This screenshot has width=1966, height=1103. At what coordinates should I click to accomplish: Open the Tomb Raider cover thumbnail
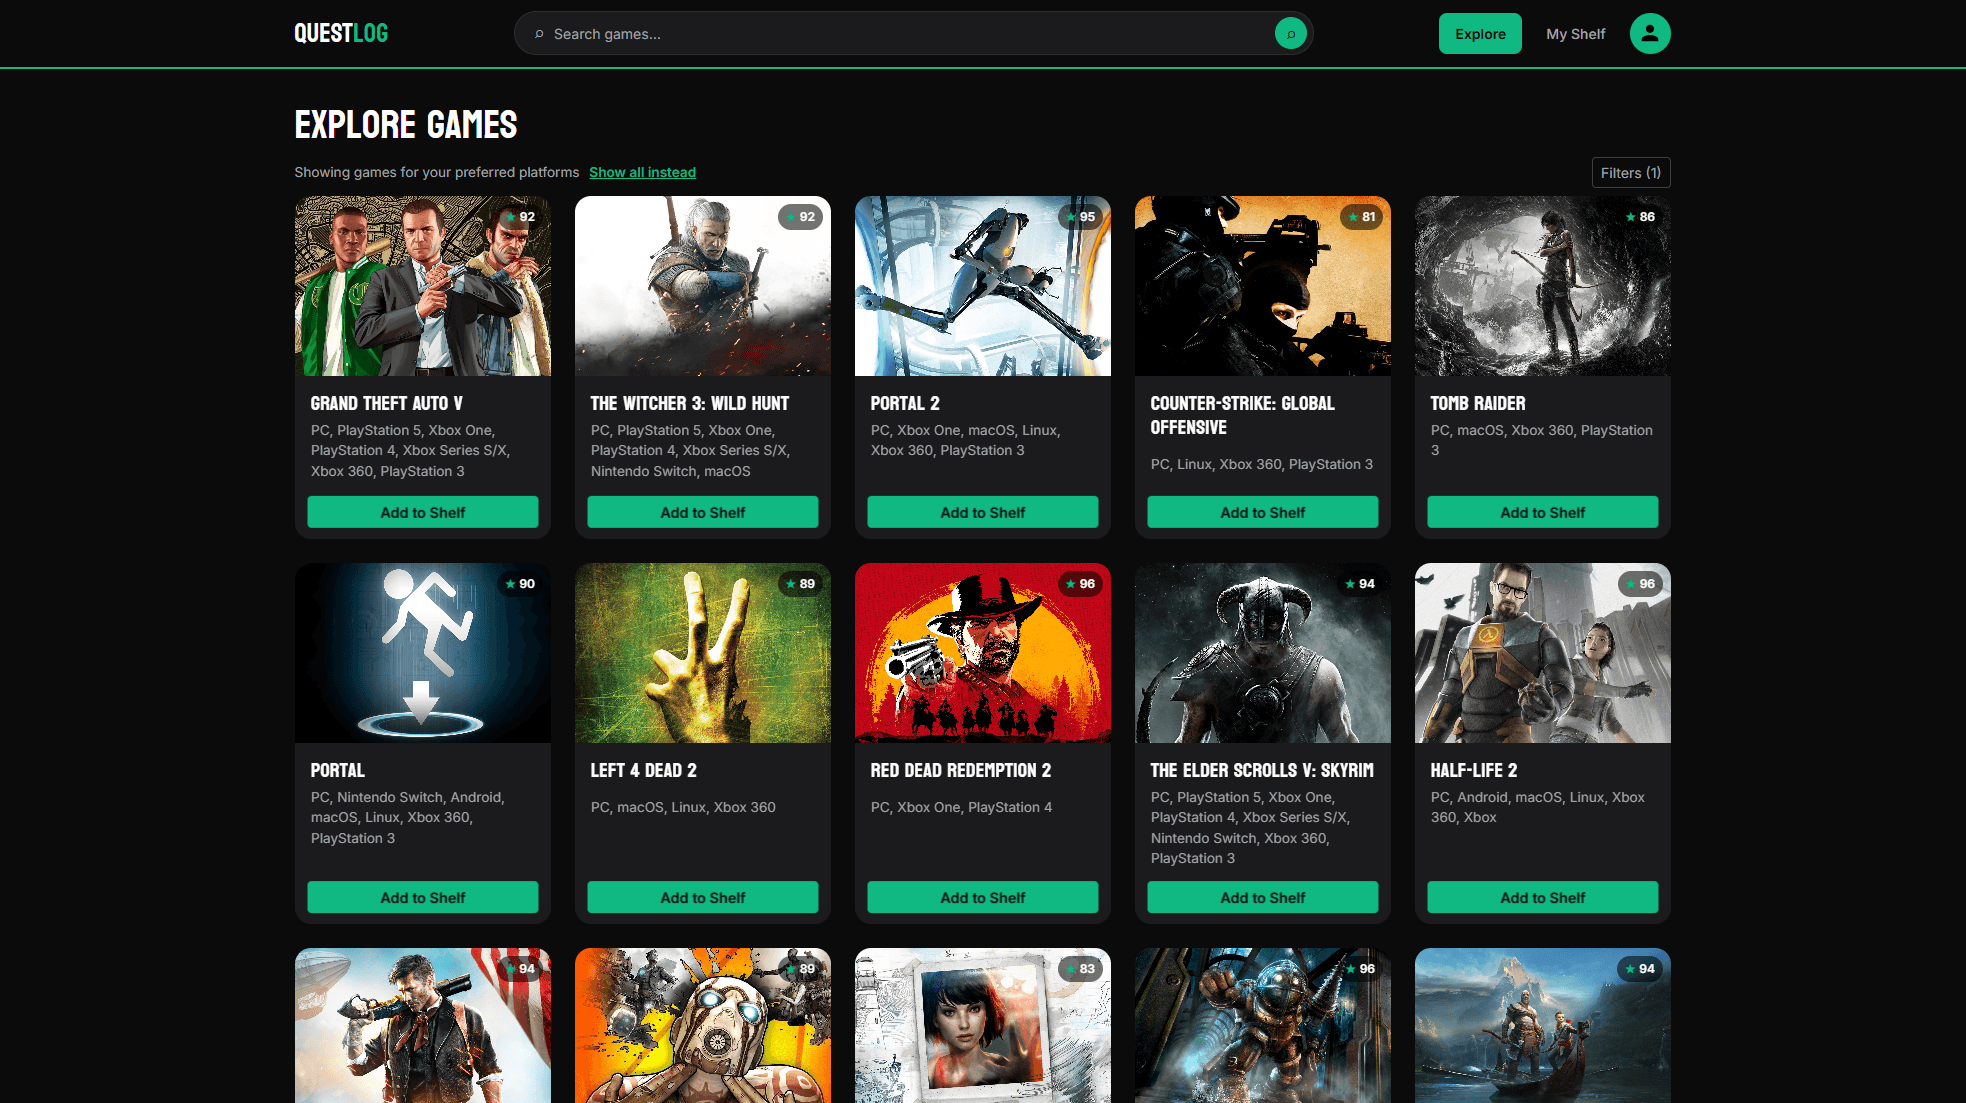click(1543, 286)
